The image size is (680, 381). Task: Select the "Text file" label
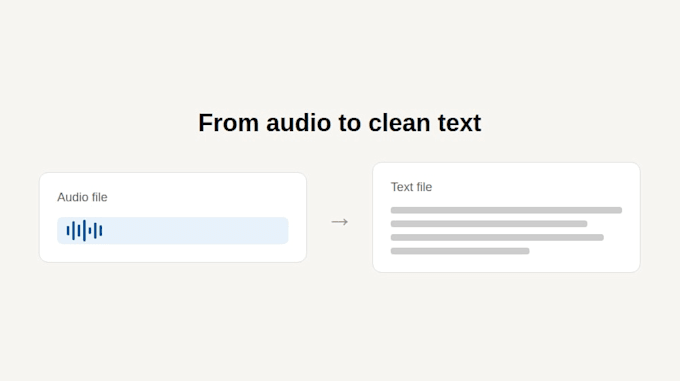(x=411, y=187)
